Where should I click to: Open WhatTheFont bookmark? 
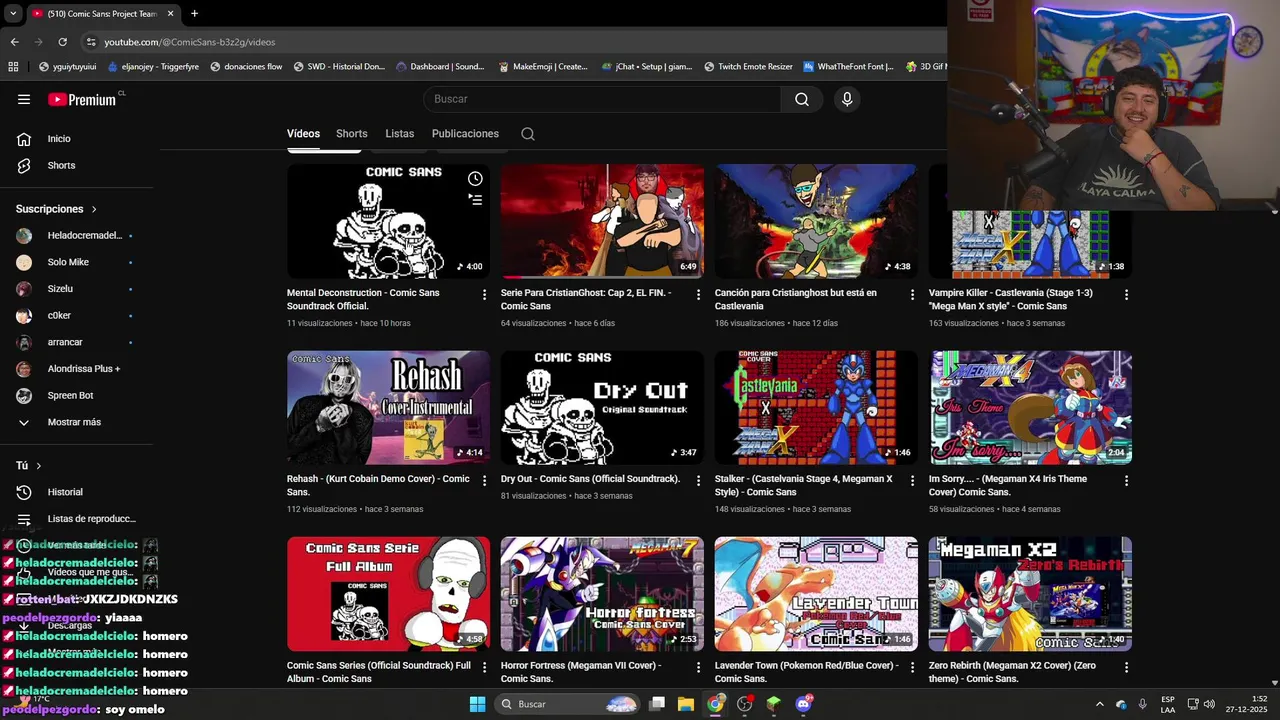848,67
